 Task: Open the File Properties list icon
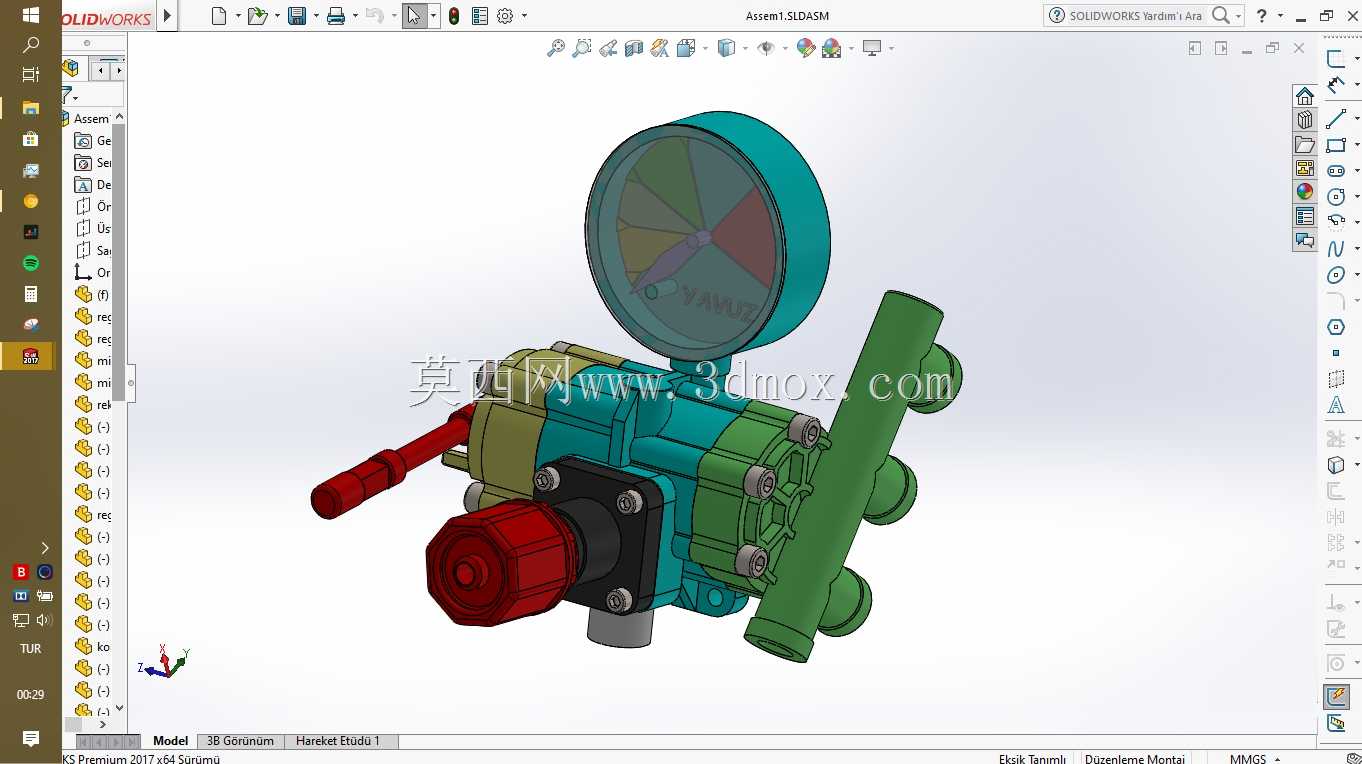[x=480, y=16]
